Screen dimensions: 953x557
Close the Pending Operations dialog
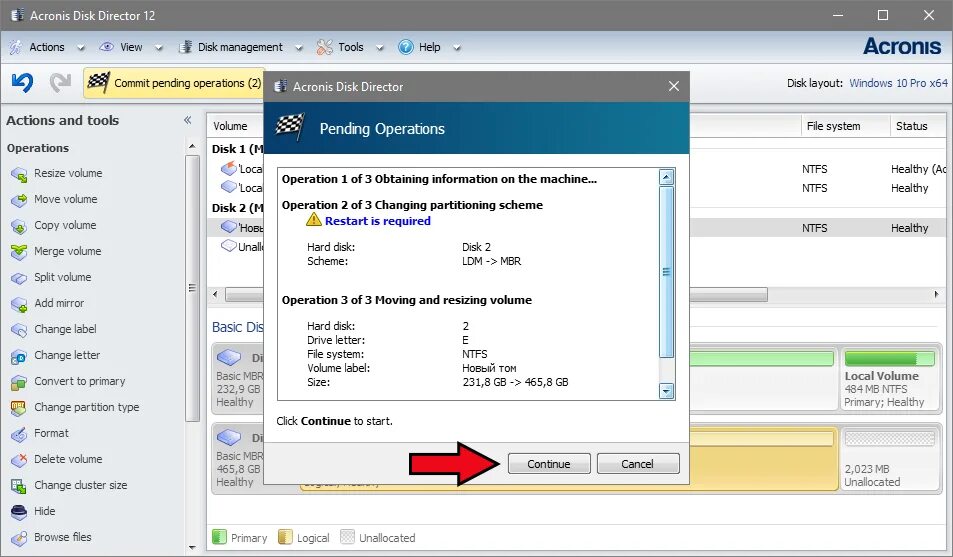(673, 86)
